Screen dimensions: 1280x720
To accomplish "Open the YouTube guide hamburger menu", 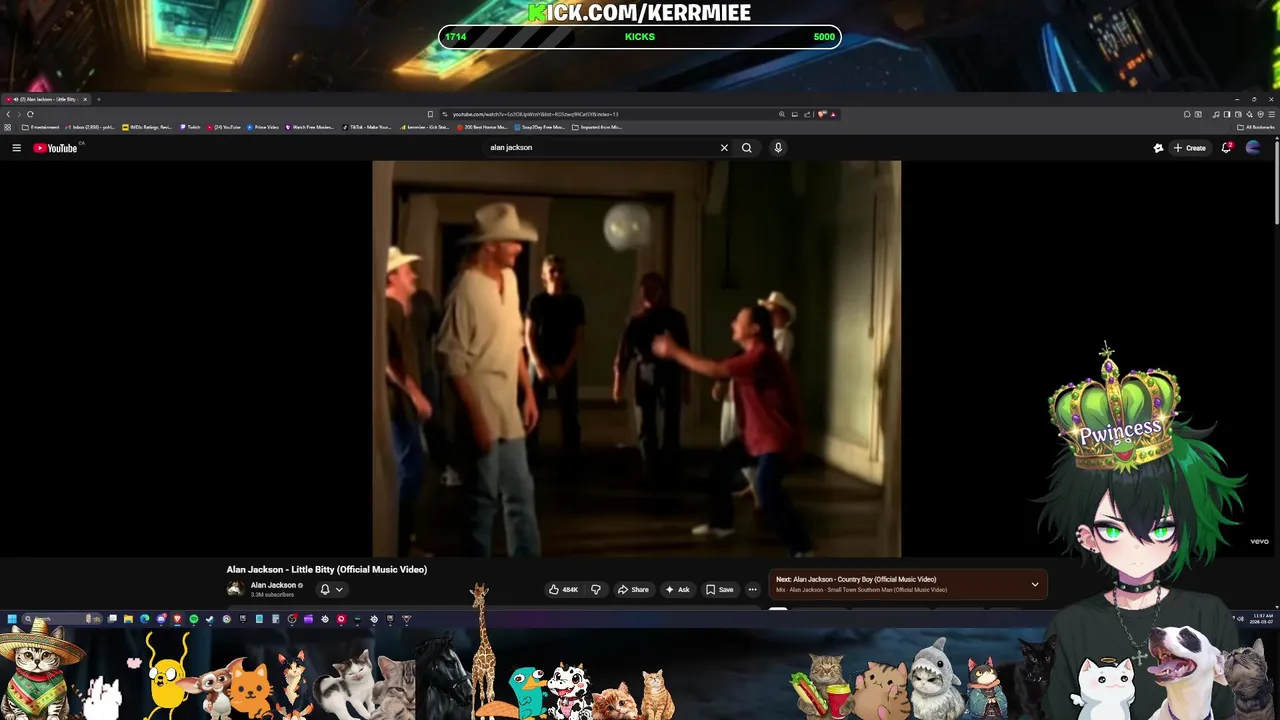I will tap(16, 148).
